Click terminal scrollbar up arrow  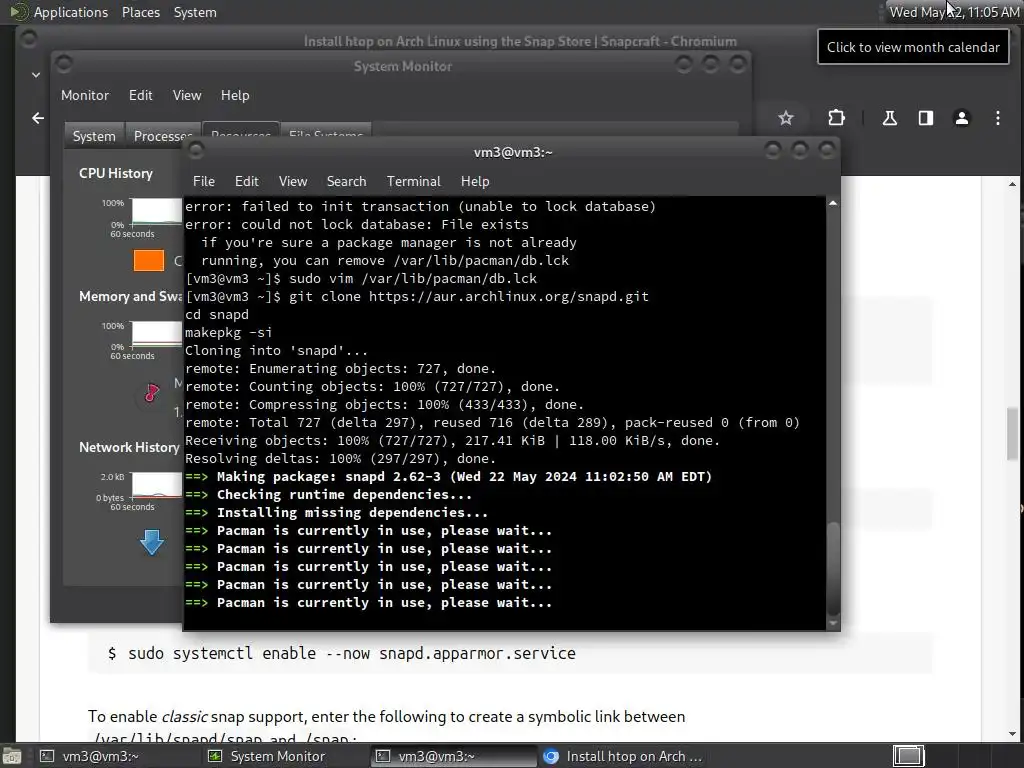click(833, 203)
